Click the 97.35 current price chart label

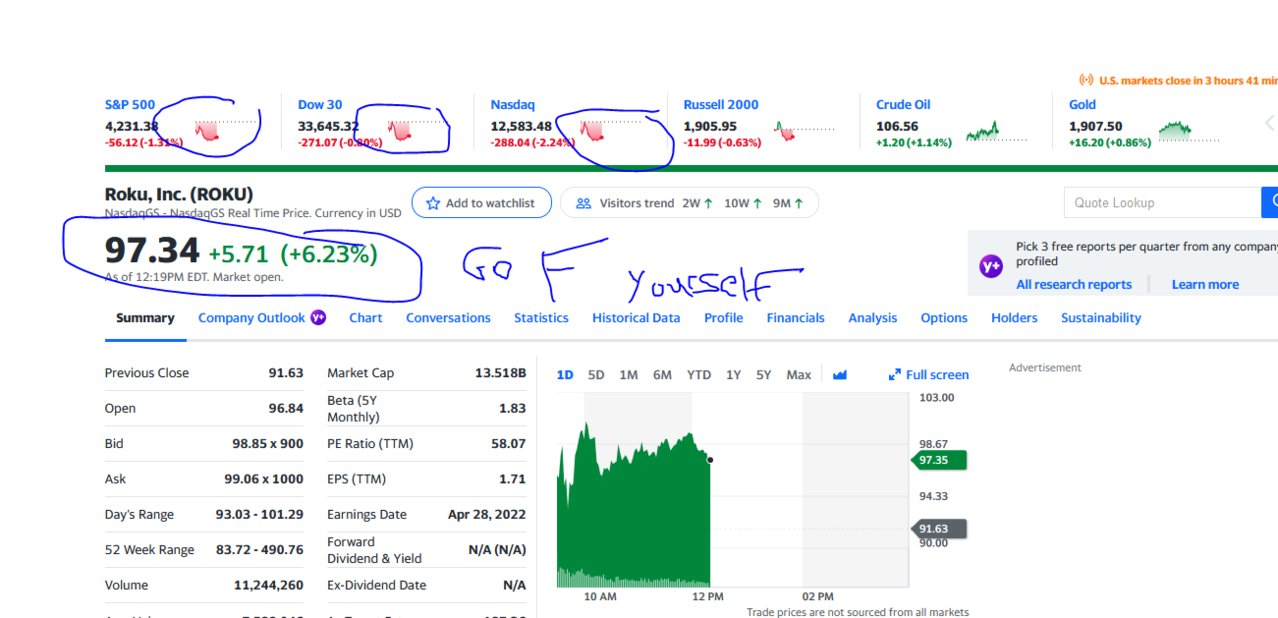(939, 460)
